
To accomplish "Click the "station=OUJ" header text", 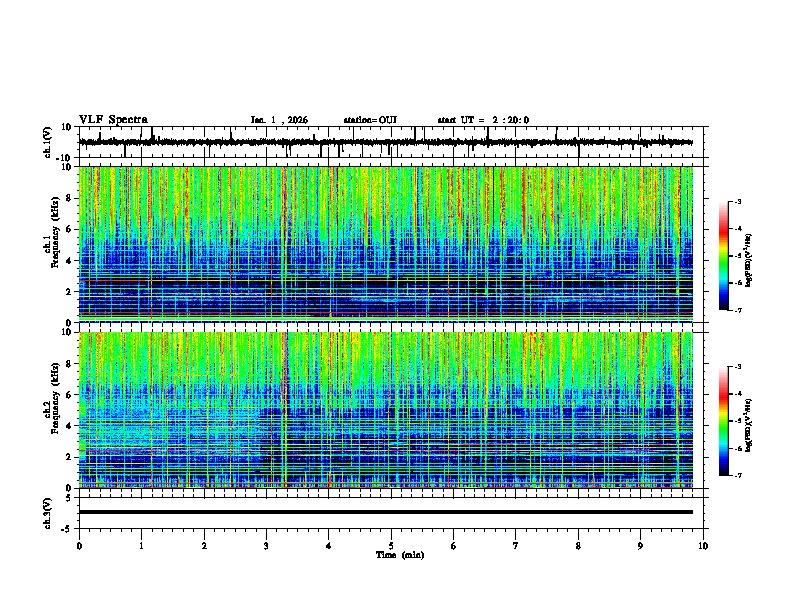I will click(370, 120).
